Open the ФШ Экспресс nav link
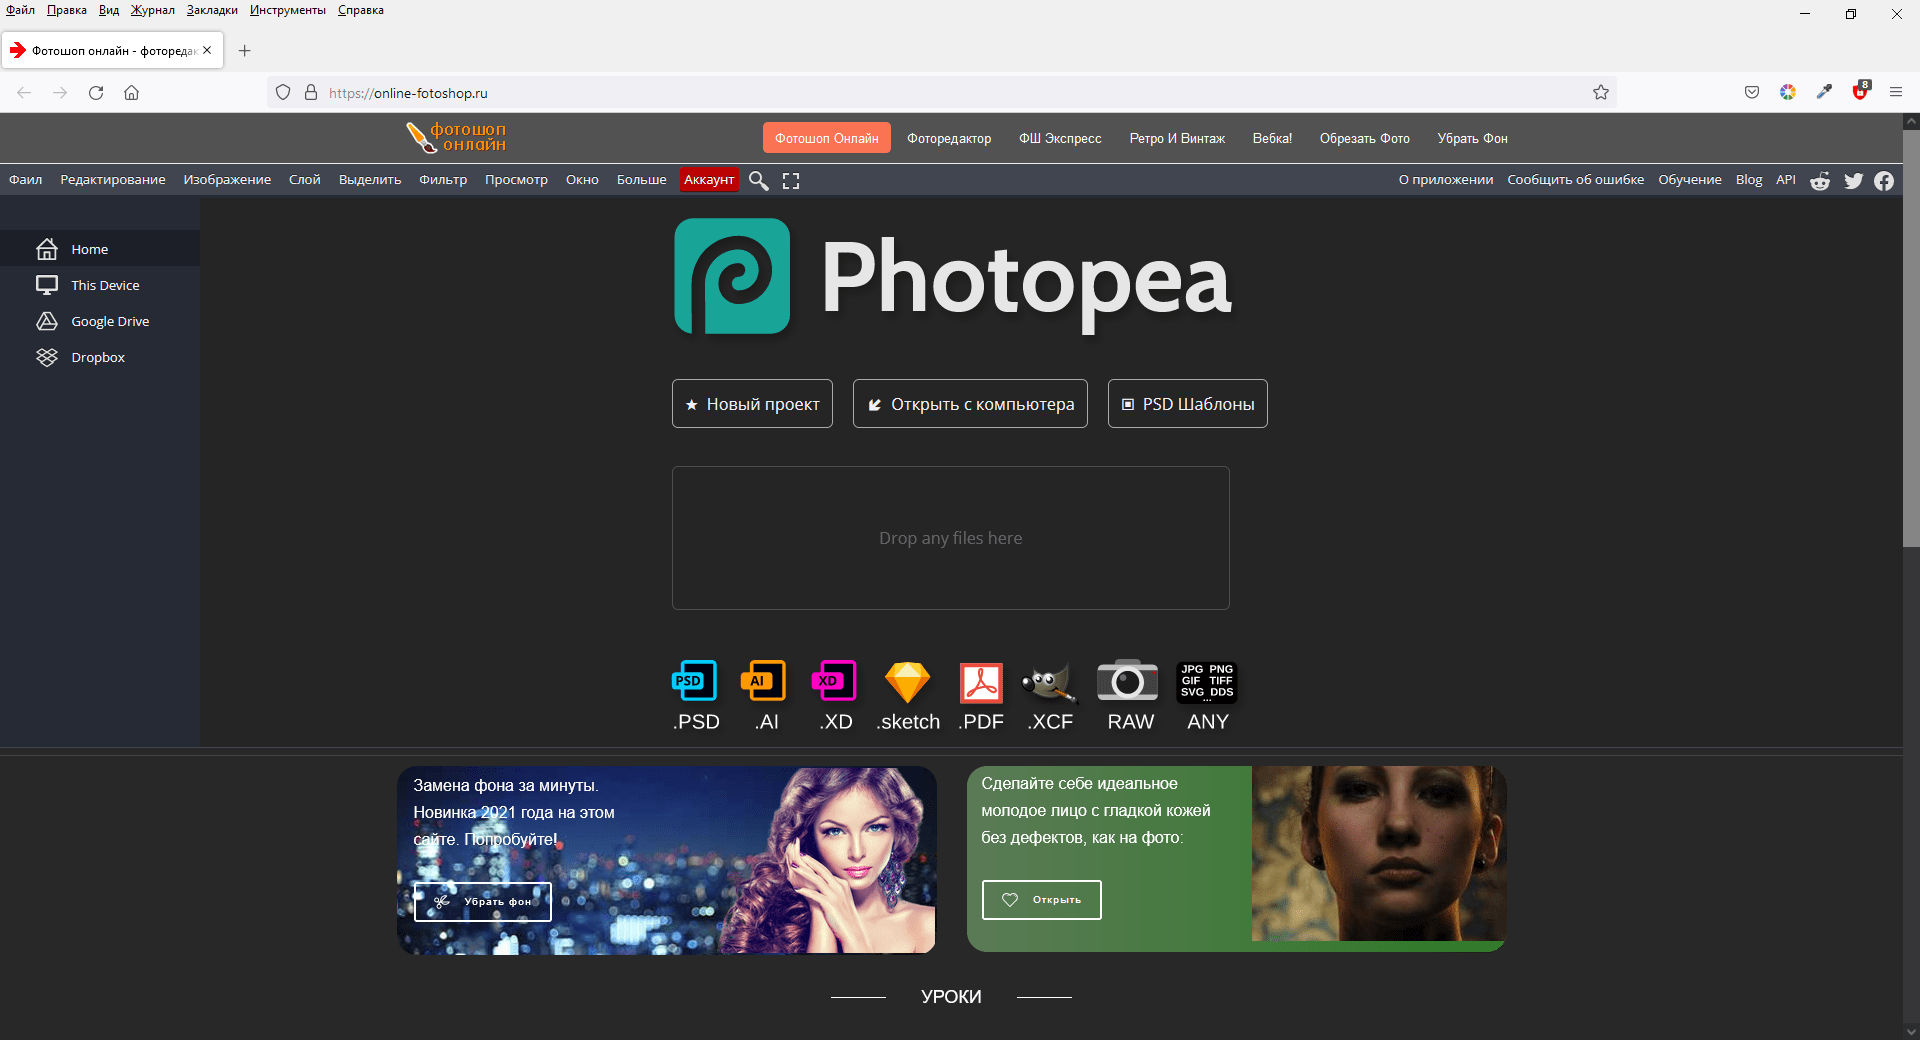The image size is (1920, 1040). click(x=1060, y=138)
